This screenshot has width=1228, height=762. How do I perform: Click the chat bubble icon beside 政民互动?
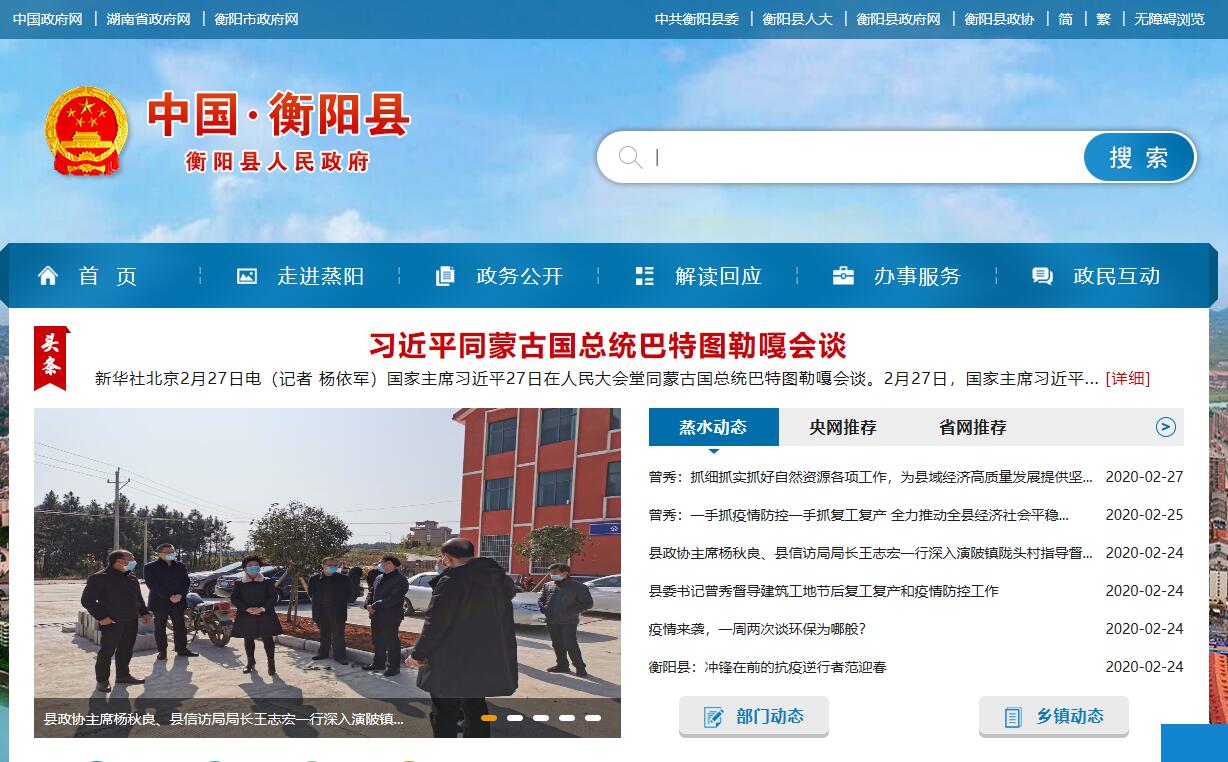click(1042, 276)
